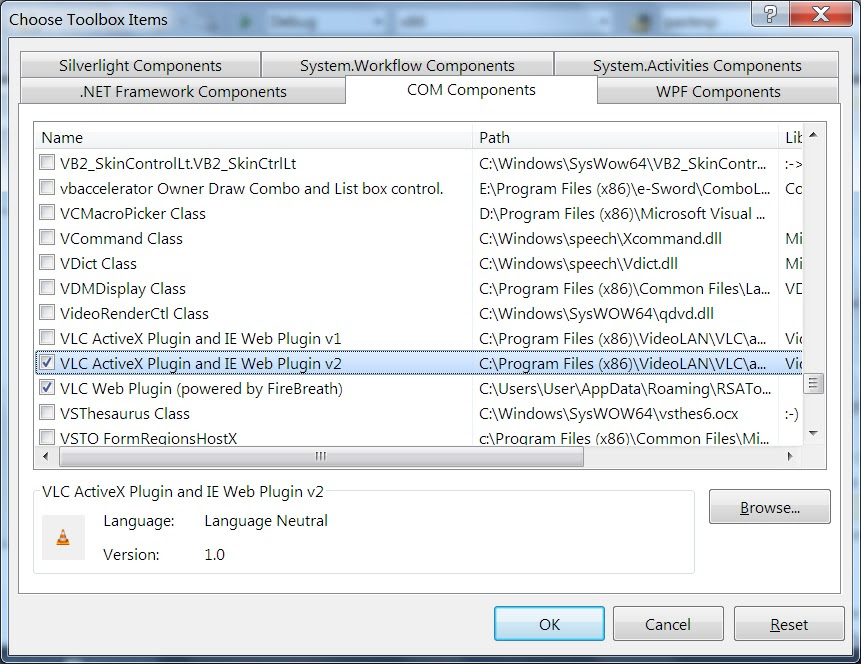Click the vertical scrollbar thumb
This screenshot has width=861, height=664.
pyautogui.click(x=813, y=383)
